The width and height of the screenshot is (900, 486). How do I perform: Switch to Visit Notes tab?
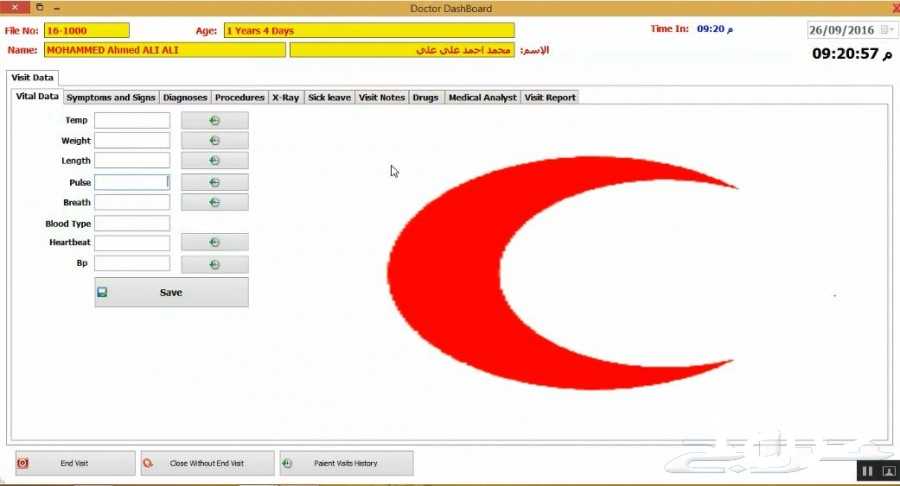pos(382,98)
